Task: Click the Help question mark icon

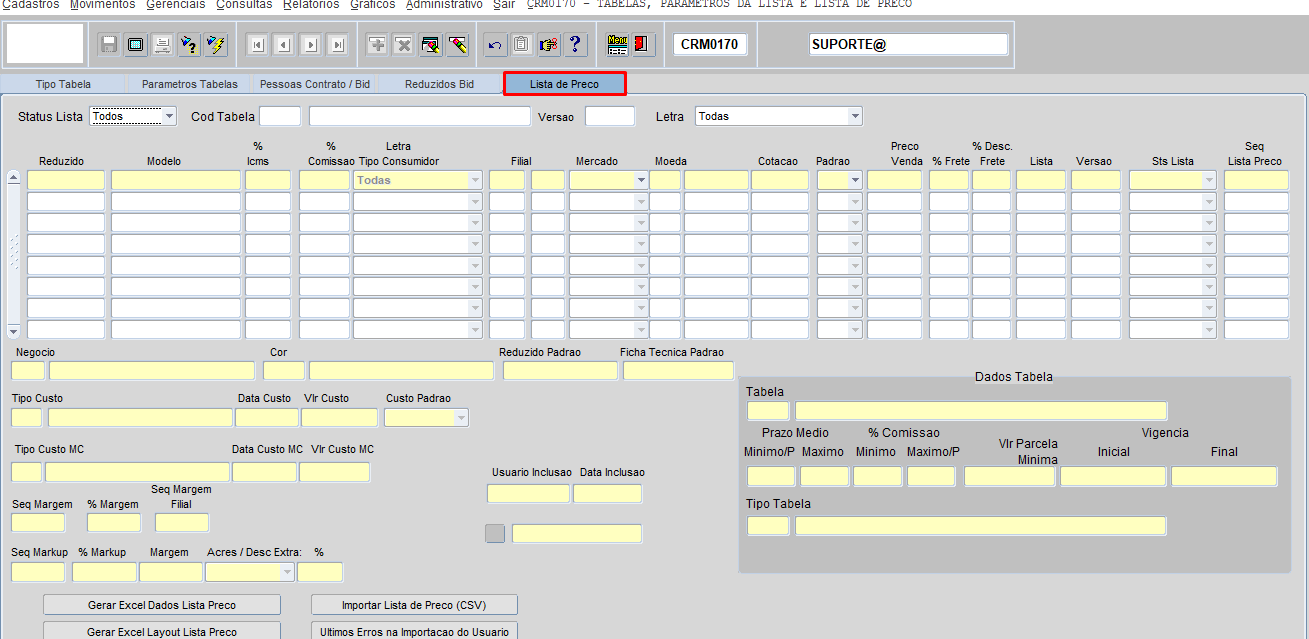Action: coord(575,45)
